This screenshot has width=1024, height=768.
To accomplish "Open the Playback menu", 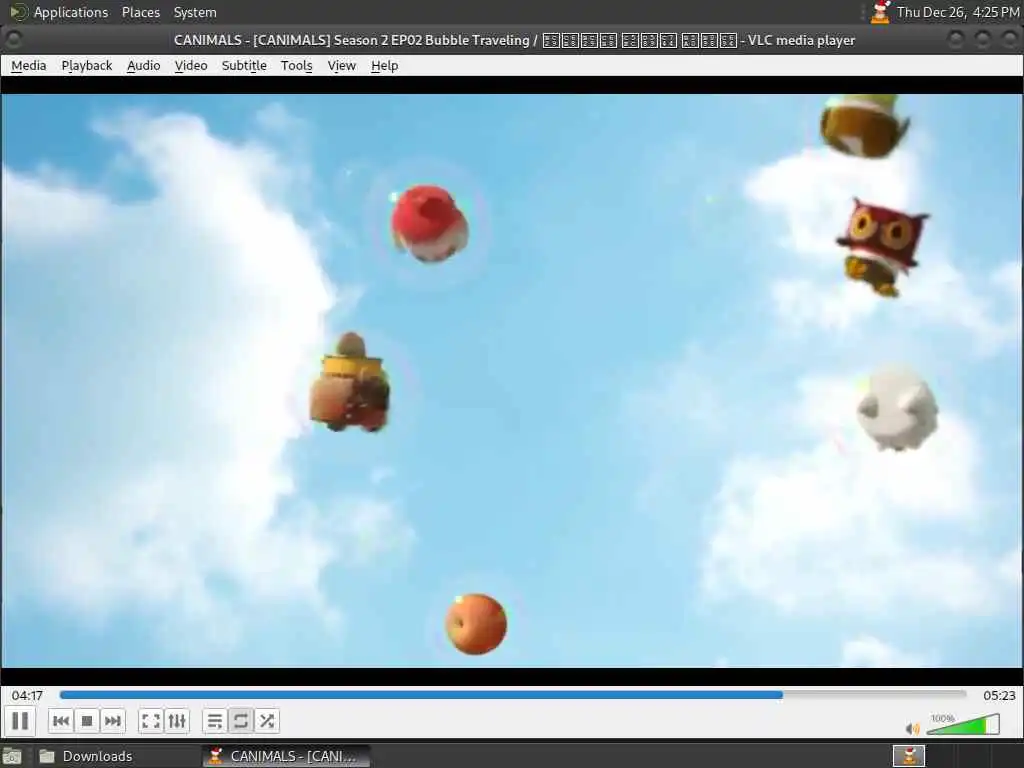I will pos(87,65).
